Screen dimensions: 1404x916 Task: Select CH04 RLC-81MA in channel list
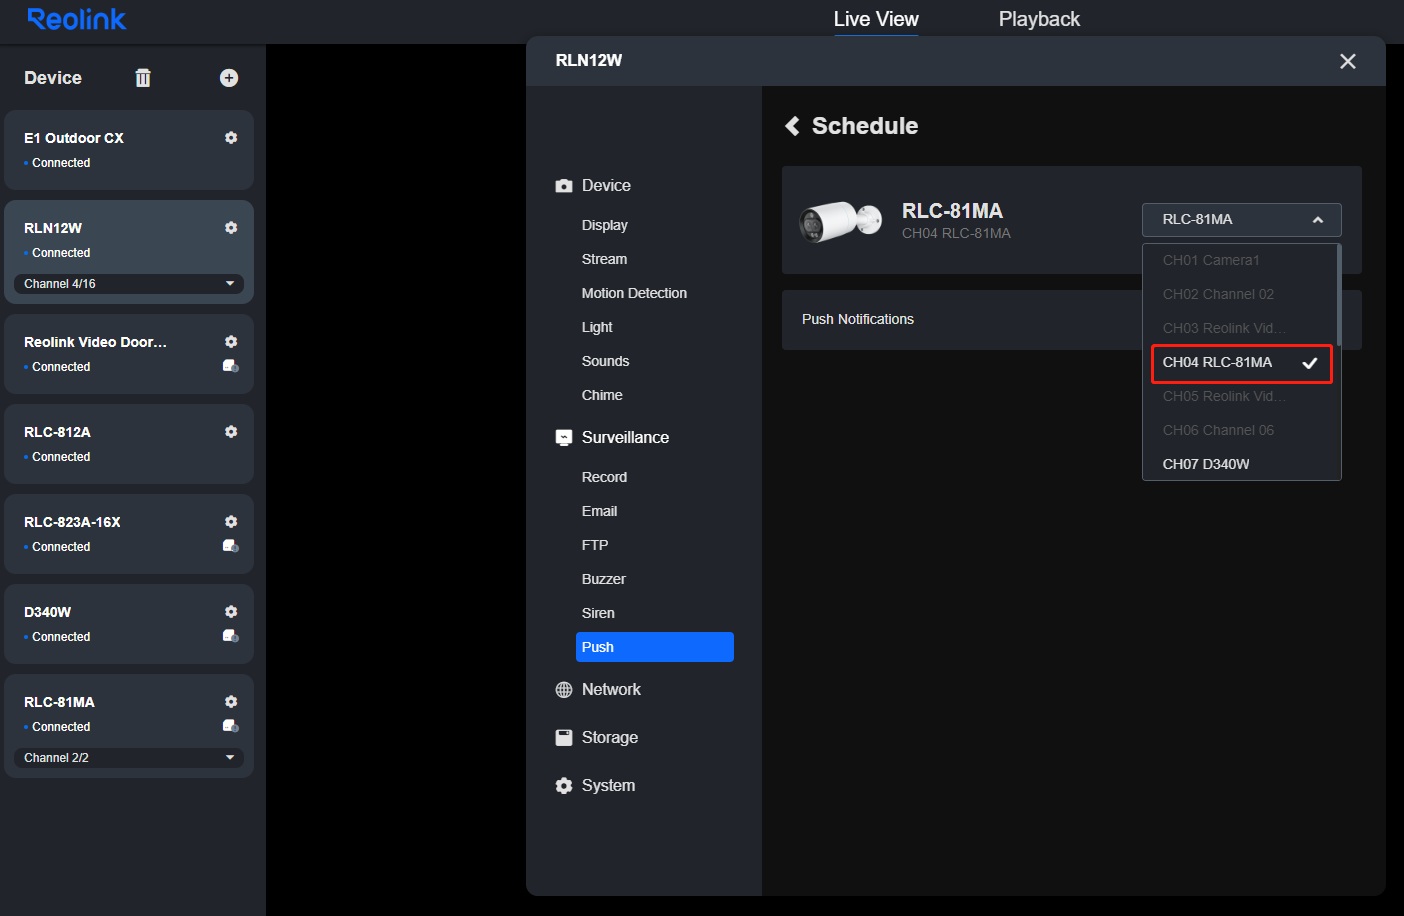(1241, 363)
